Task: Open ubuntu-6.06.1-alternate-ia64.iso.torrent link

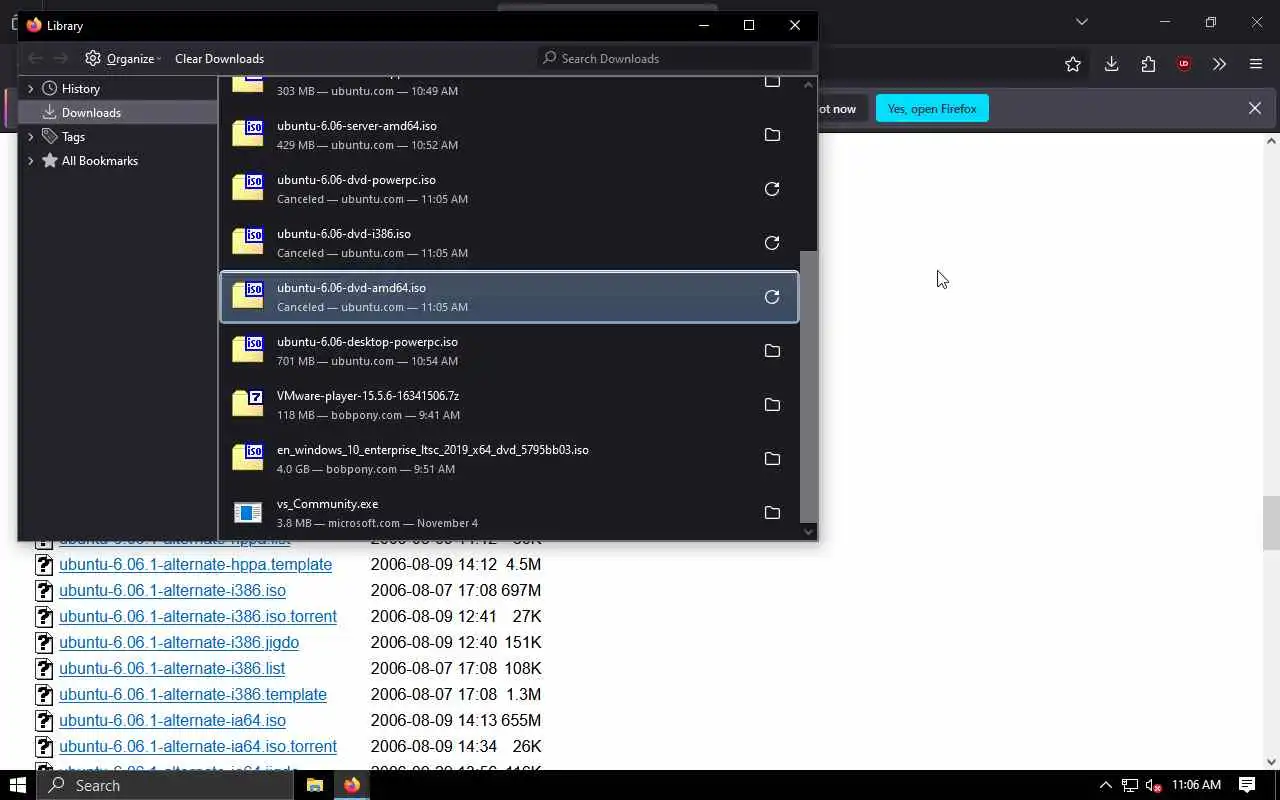Action: [x=198, y=746]
